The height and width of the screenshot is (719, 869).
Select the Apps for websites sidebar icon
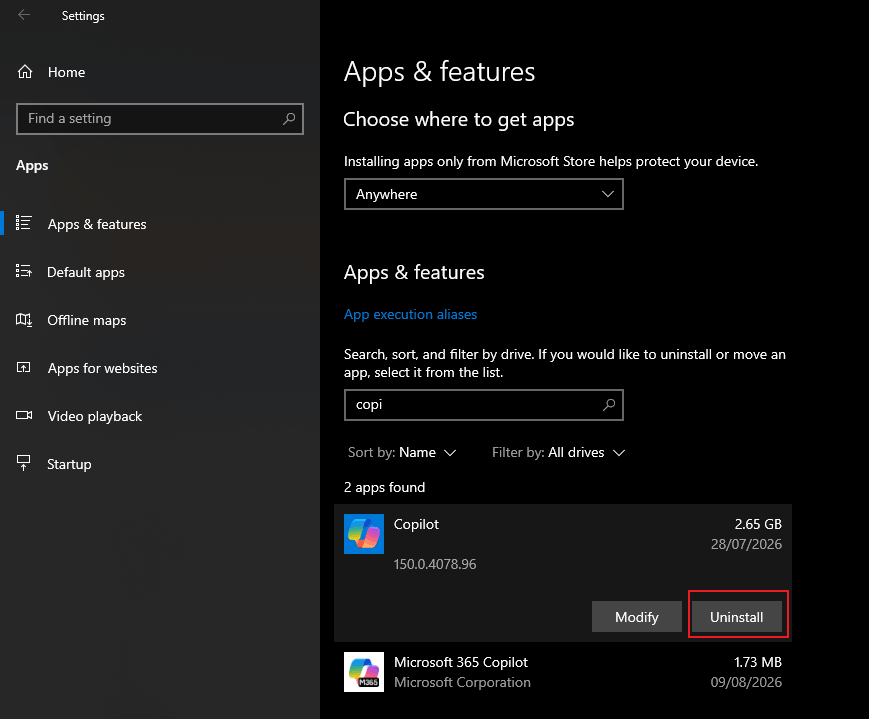point(23,367)
